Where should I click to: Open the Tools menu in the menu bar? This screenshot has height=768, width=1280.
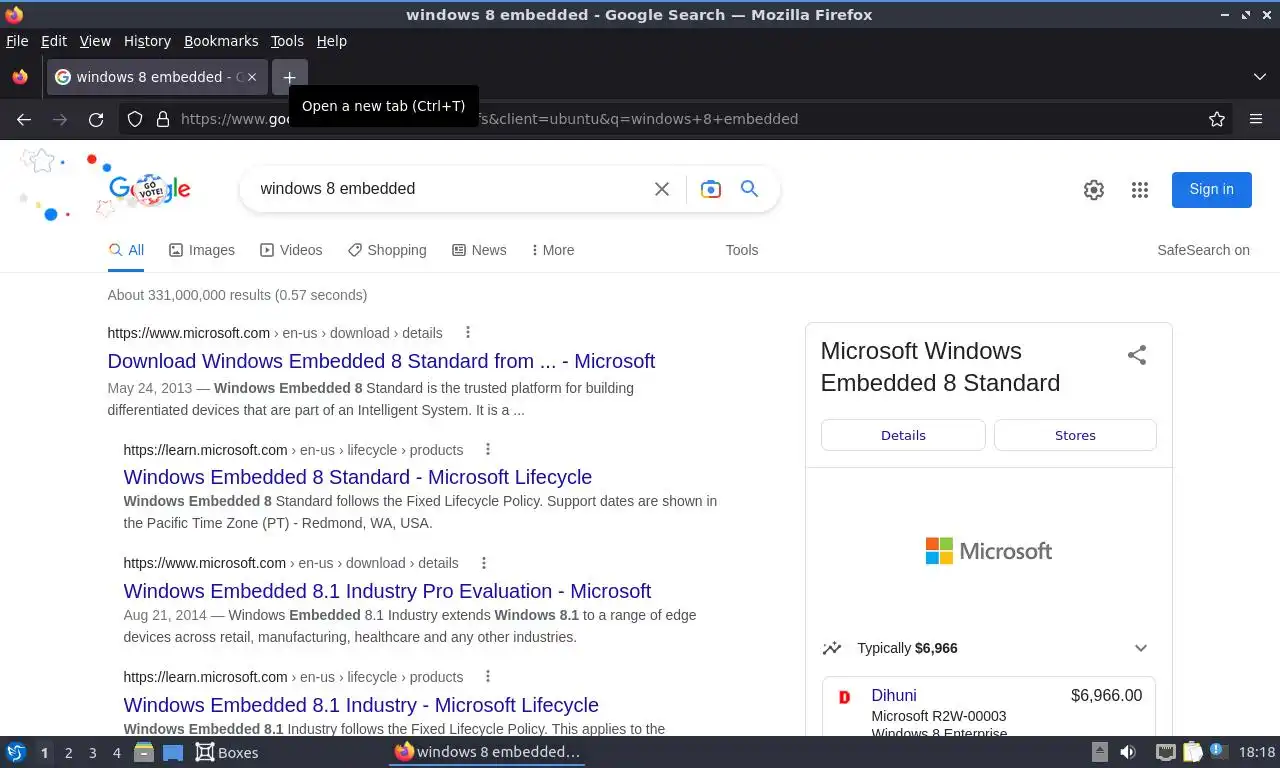(287, 41)
